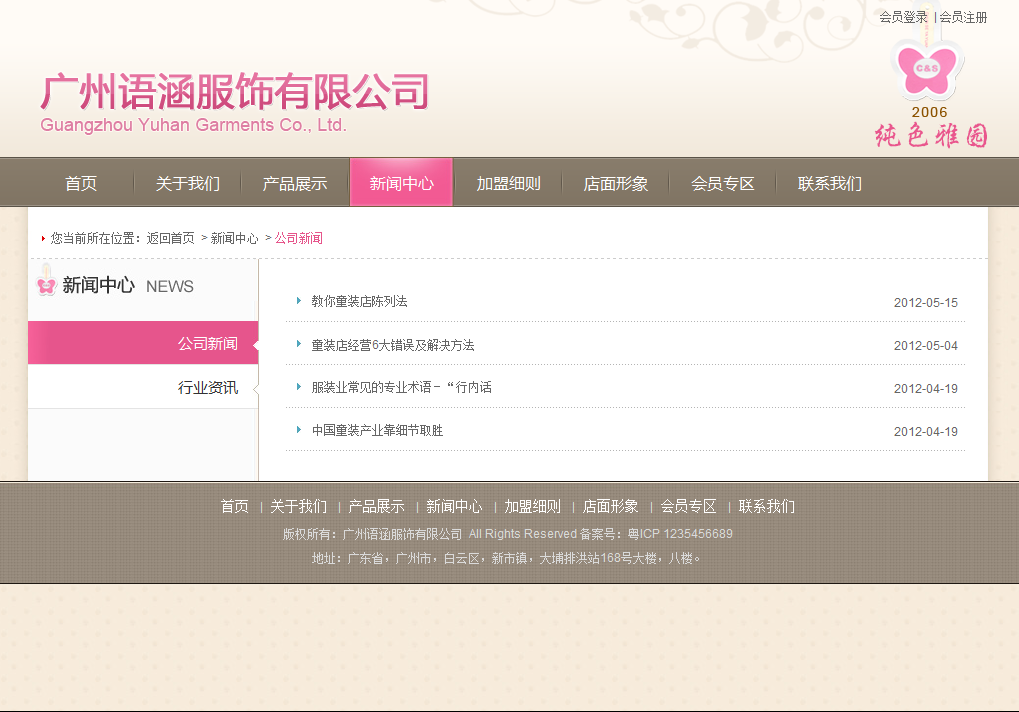Click the C&S butterfly logo badge
Screen dimensions: 1019x712
pos(927,68)
